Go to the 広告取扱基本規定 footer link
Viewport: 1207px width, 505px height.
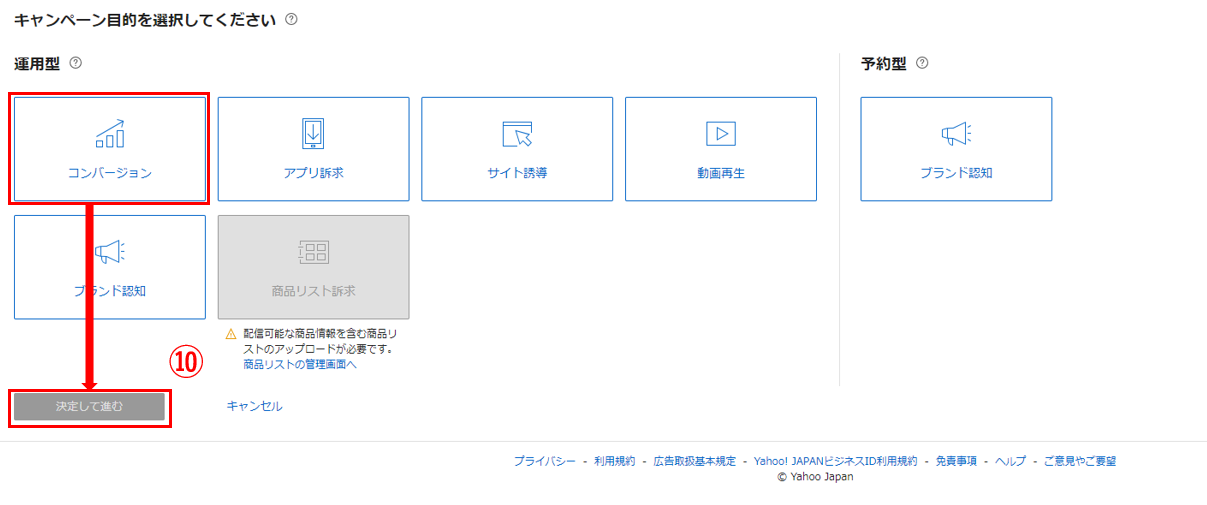[x=694, y=461]
